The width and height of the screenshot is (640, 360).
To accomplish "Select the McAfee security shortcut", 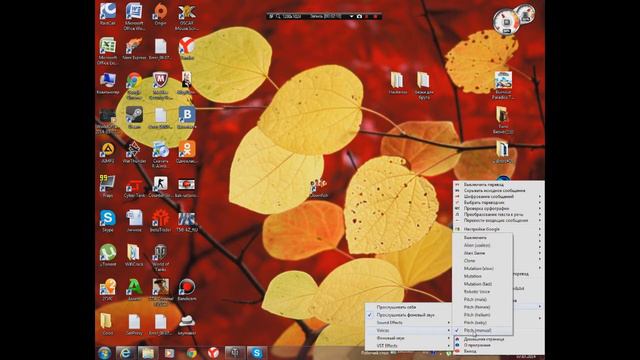I will [160, 85].
